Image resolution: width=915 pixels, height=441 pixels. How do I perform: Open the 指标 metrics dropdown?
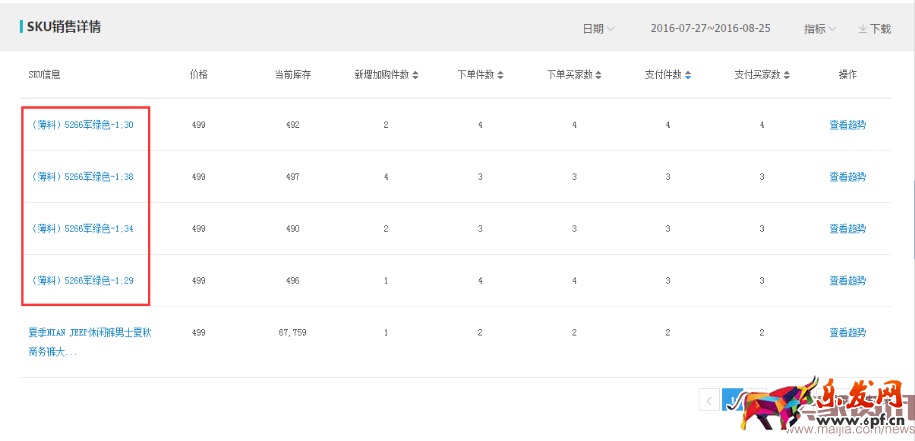coord(820,29)
